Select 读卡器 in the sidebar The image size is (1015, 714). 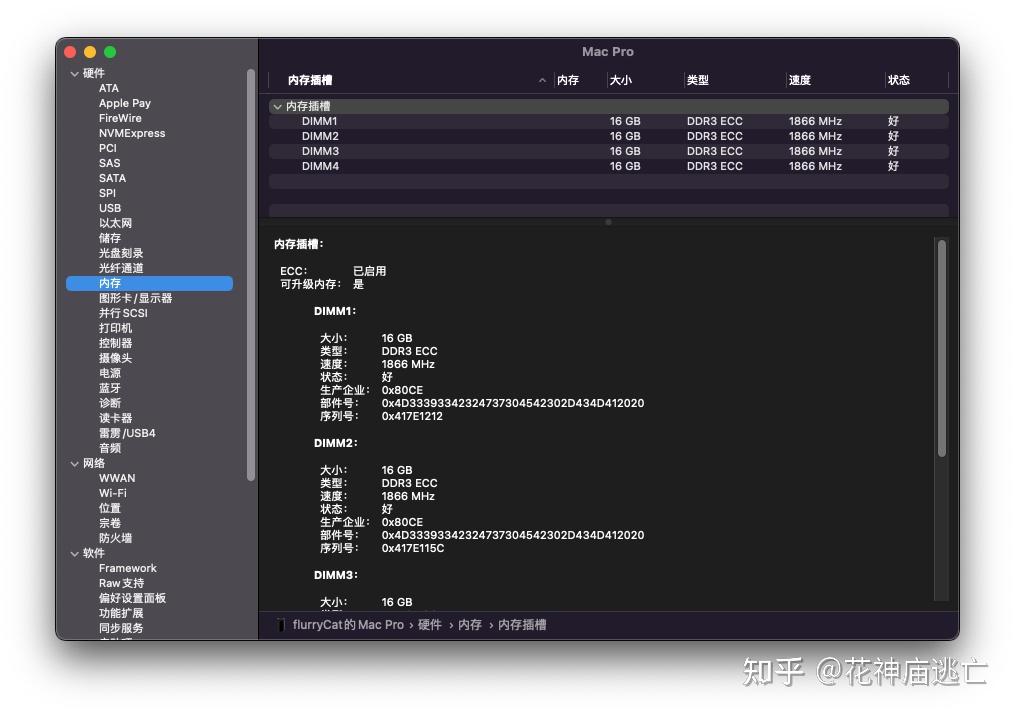coord(115,418)
